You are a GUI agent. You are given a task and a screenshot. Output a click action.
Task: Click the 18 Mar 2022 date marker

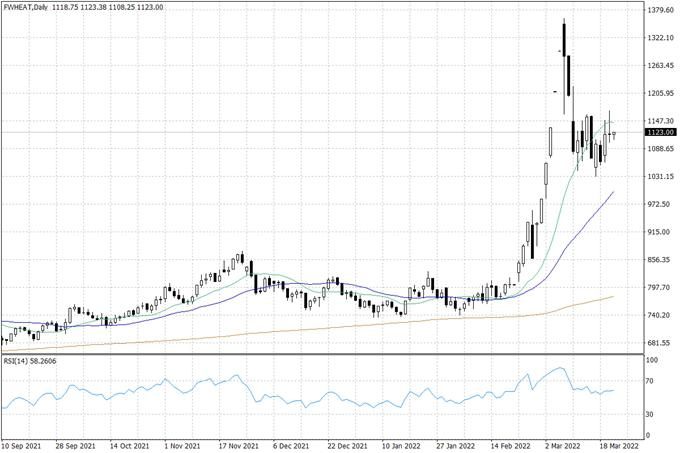619,446
